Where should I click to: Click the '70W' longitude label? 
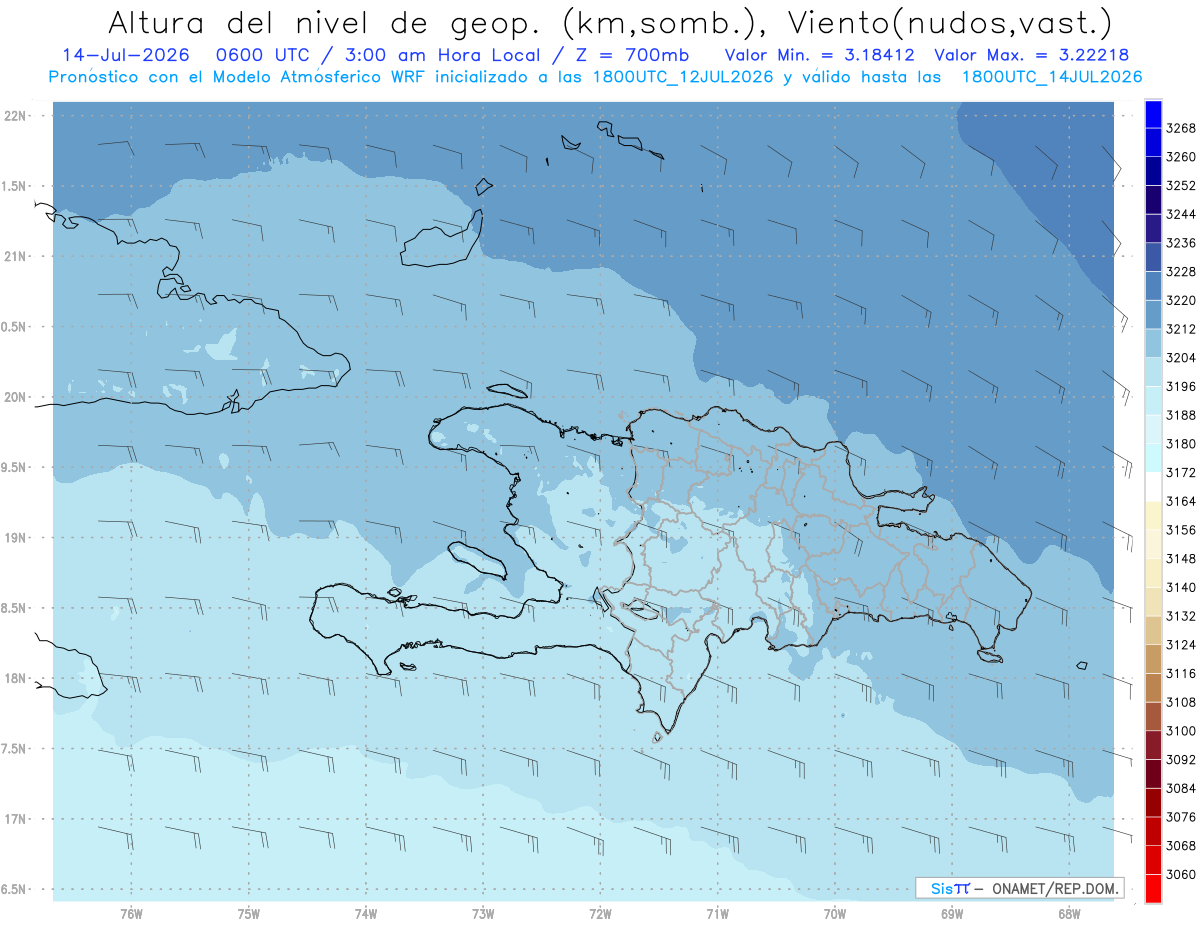[x=835, y=912]
